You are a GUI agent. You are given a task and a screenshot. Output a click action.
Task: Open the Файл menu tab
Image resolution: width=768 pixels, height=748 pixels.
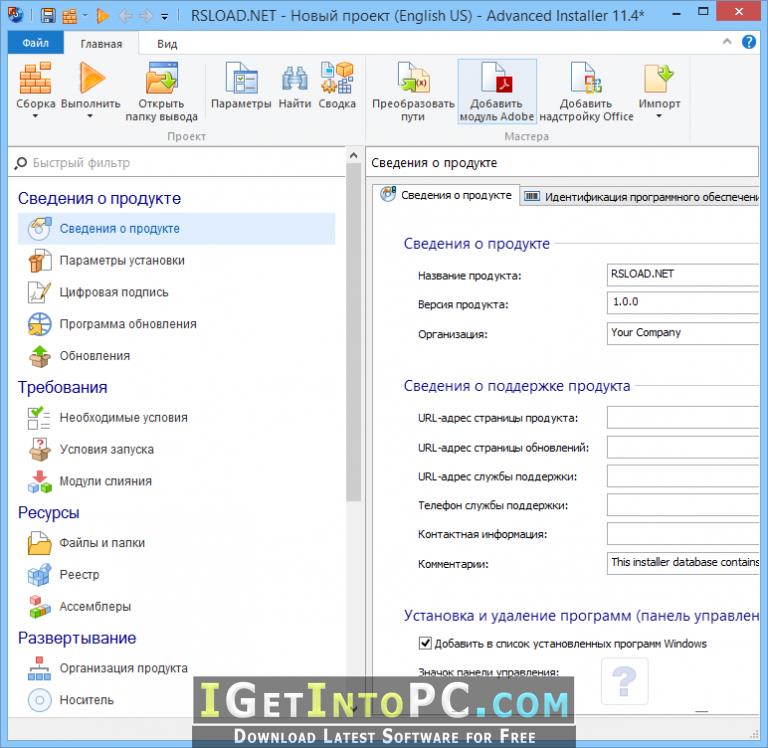35,43
